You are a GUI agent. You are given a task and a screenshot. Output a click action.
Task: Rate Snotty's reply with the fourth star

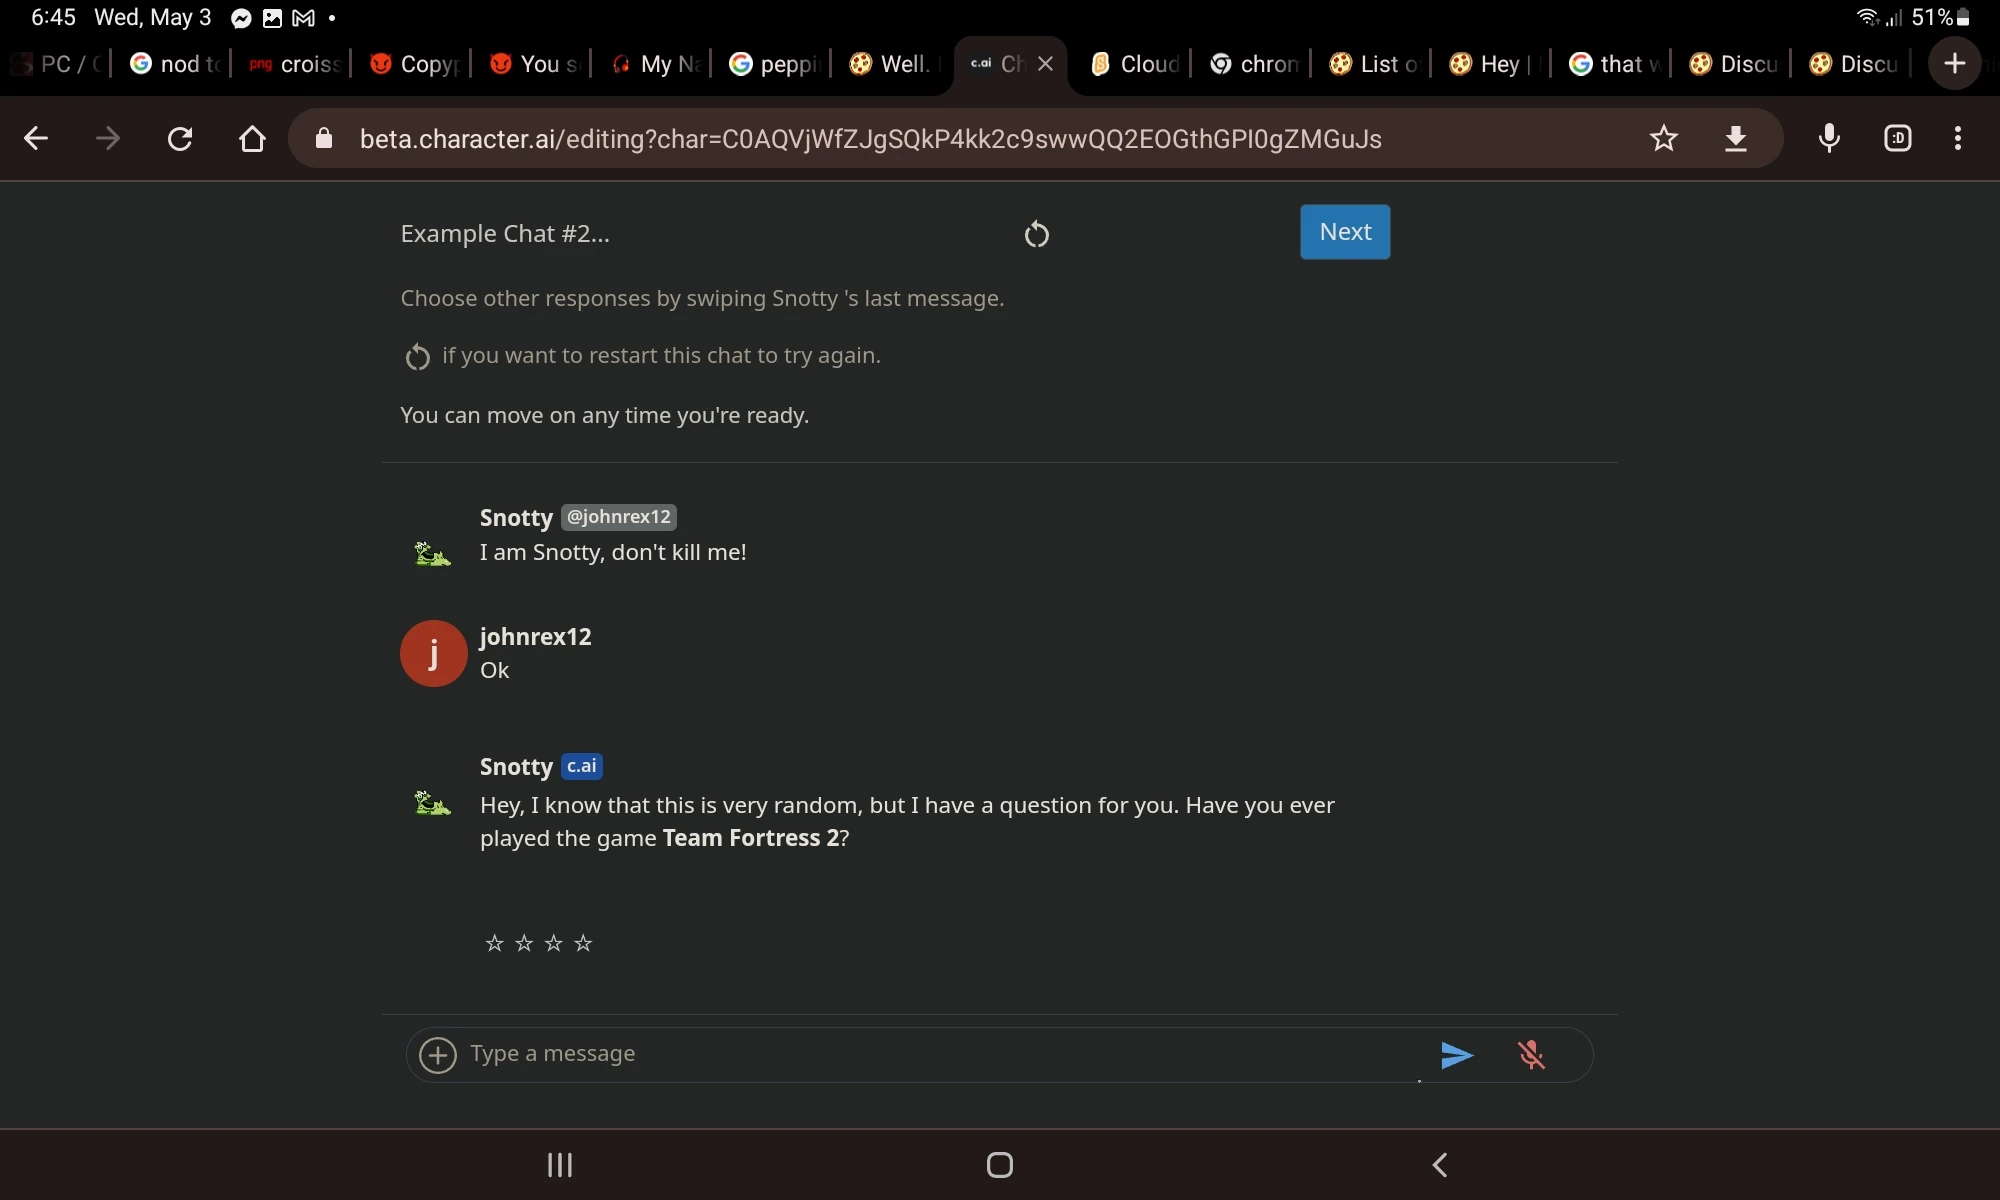point(583,943)
